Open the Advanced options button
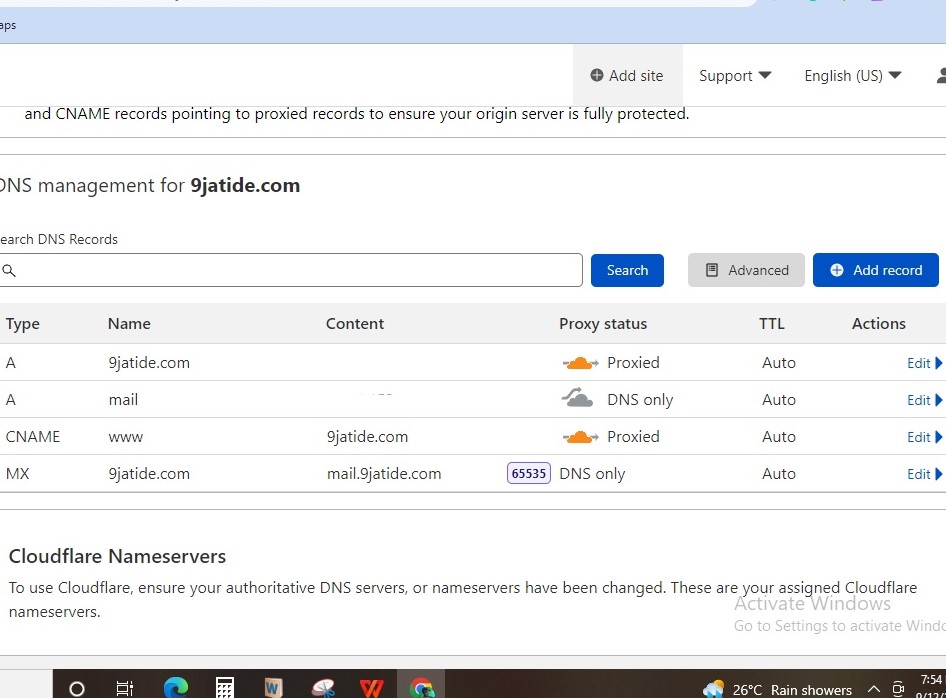The height and width of the screenshot is (698, 946). [746, 270]
